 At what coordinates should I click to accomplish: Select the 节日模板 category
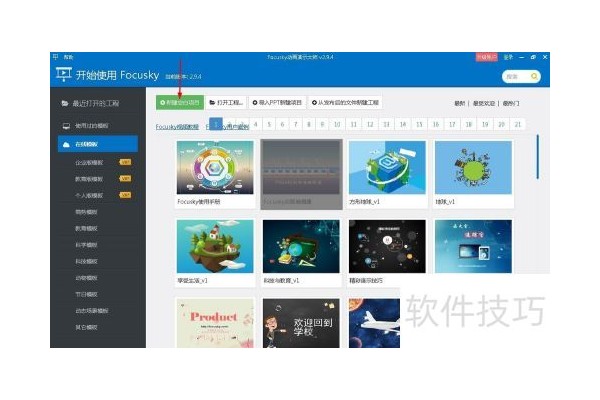click(x=86, y=294)
